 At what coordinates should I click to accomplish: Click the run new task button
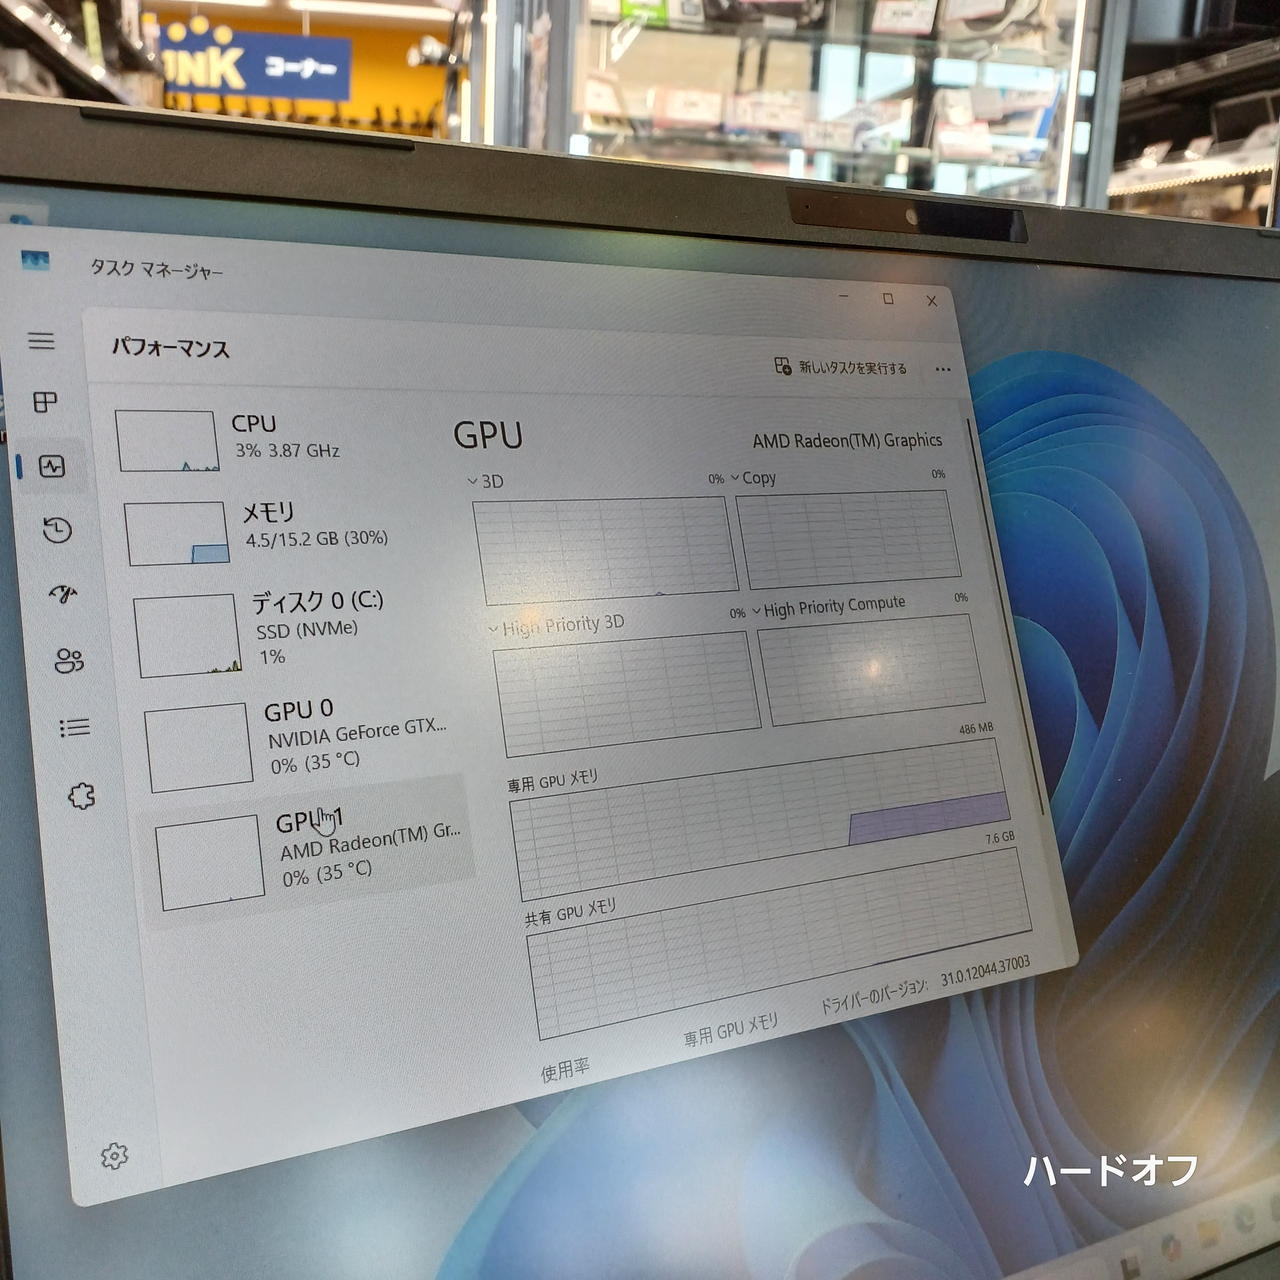[841, 367]
